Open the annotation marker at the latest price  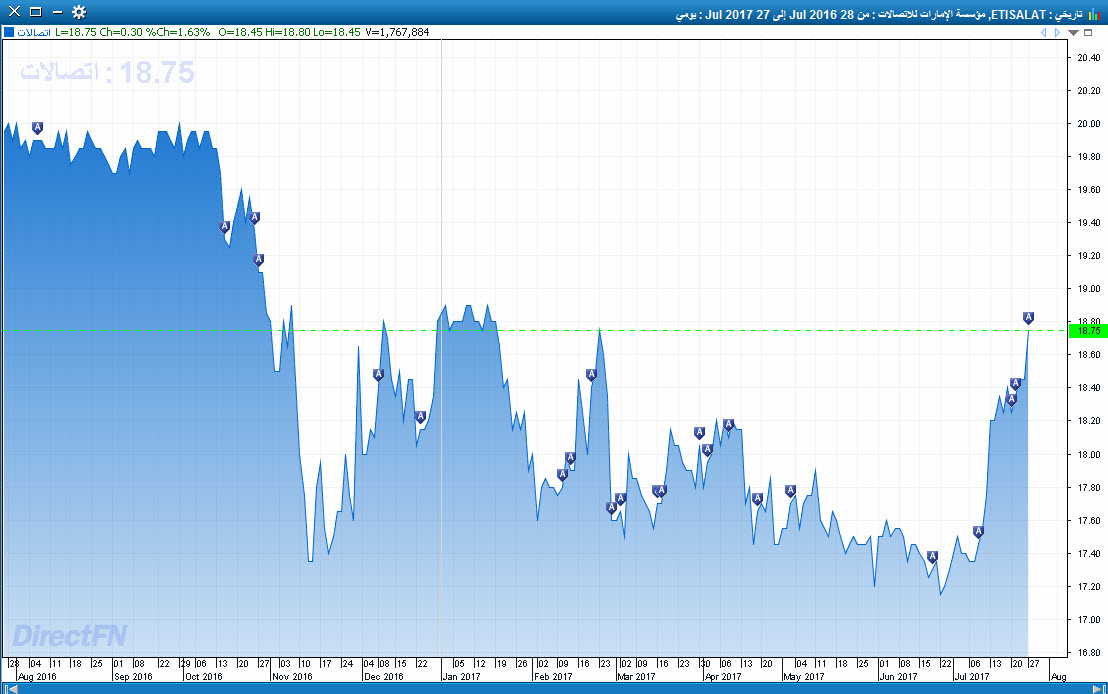1028,318
